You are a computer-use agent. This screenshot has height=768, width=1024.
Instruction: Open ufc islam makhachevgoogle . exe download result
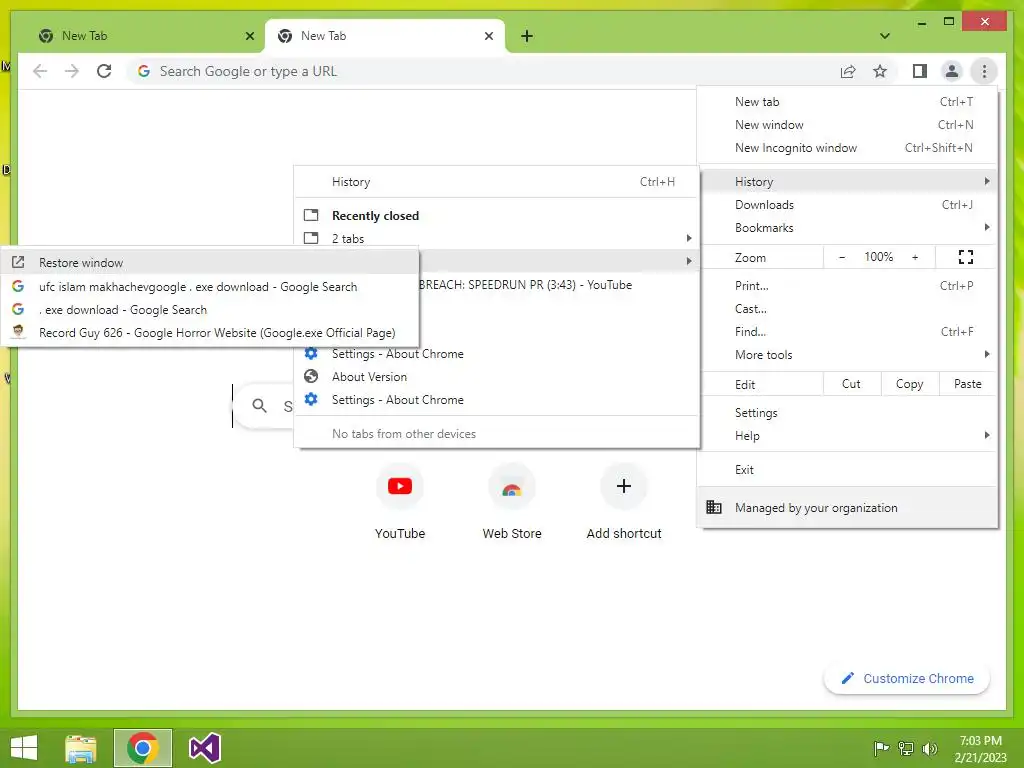[x=209, y=287]
